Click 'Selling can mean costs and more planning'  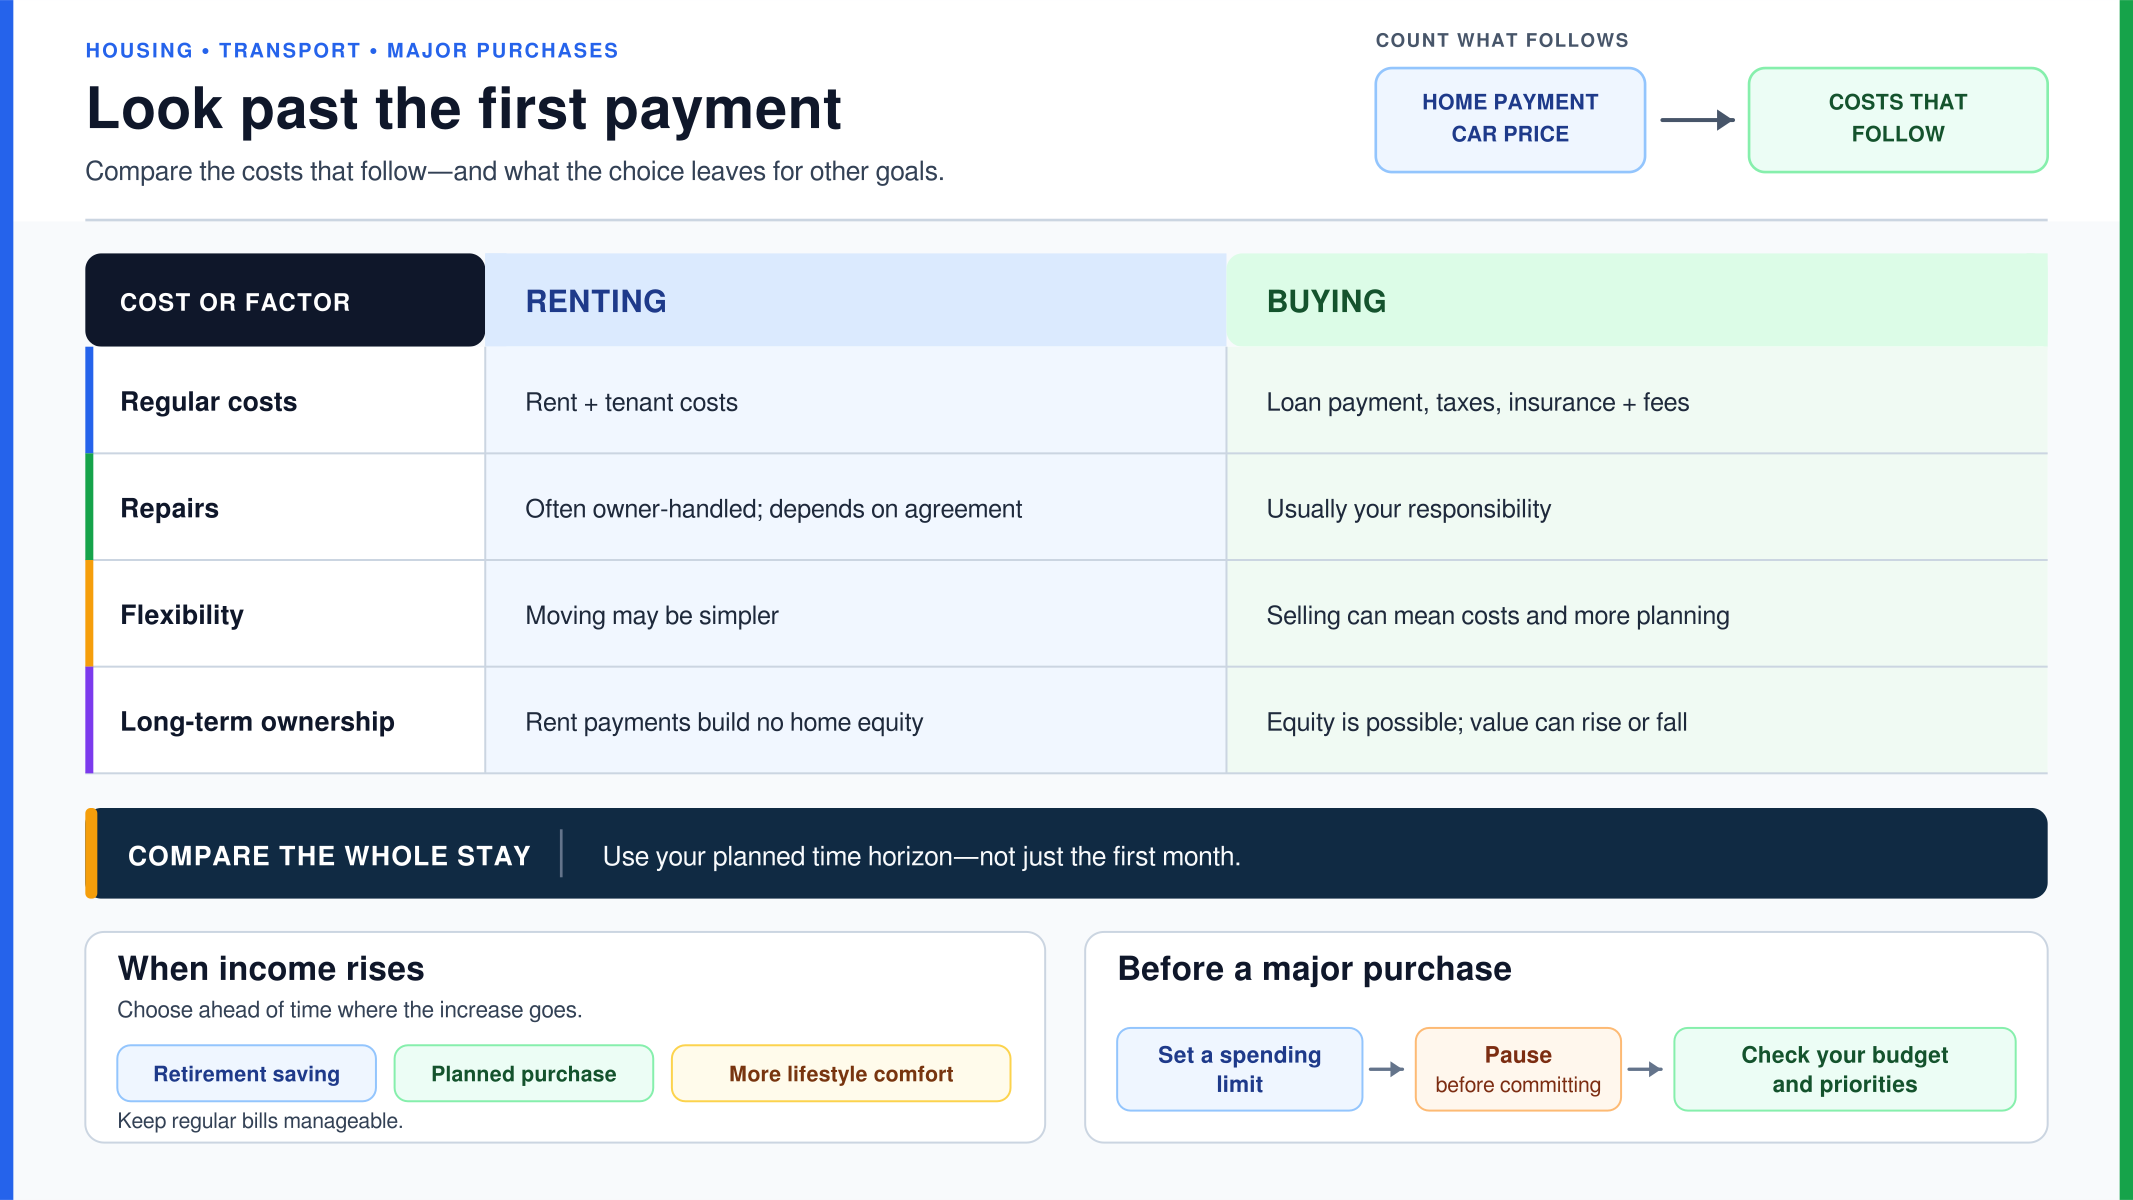(1497, 615)
